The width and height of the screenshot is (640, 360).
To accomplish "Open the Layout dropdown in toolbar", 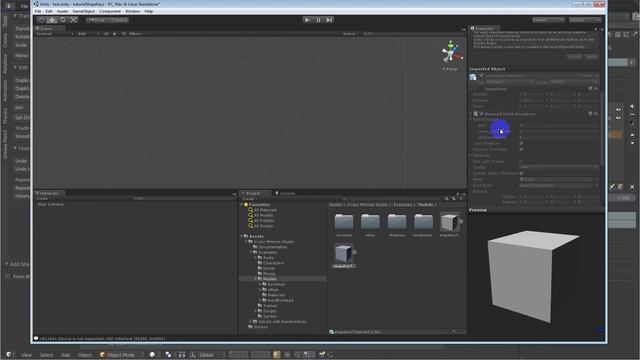I will pyautogui.click(x=585, y=20).
